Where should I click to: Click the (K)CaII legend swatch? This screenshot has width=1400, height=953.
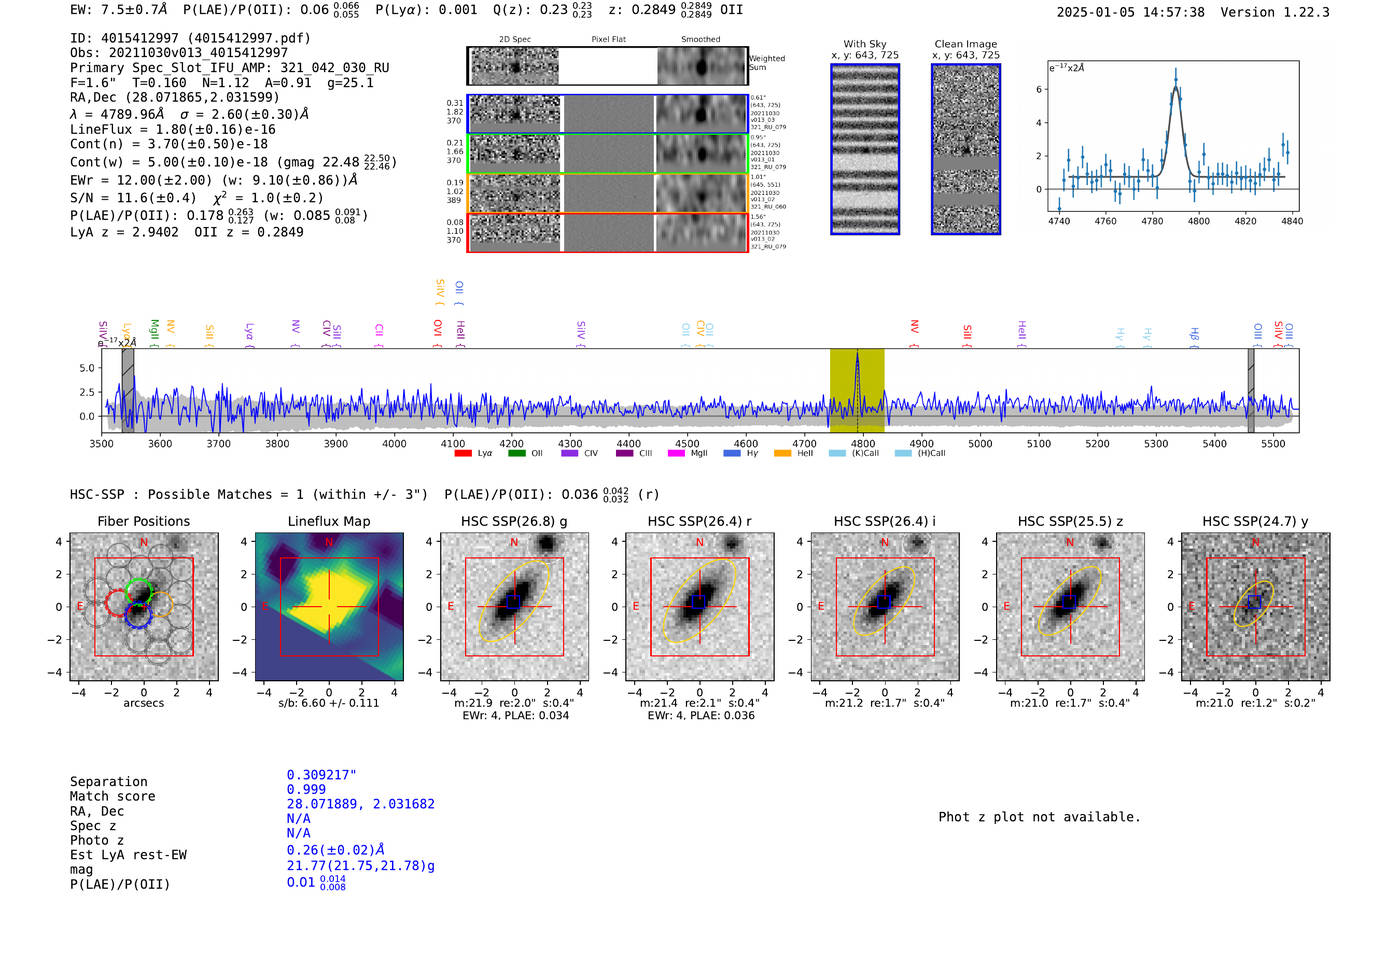pos(837,453)
